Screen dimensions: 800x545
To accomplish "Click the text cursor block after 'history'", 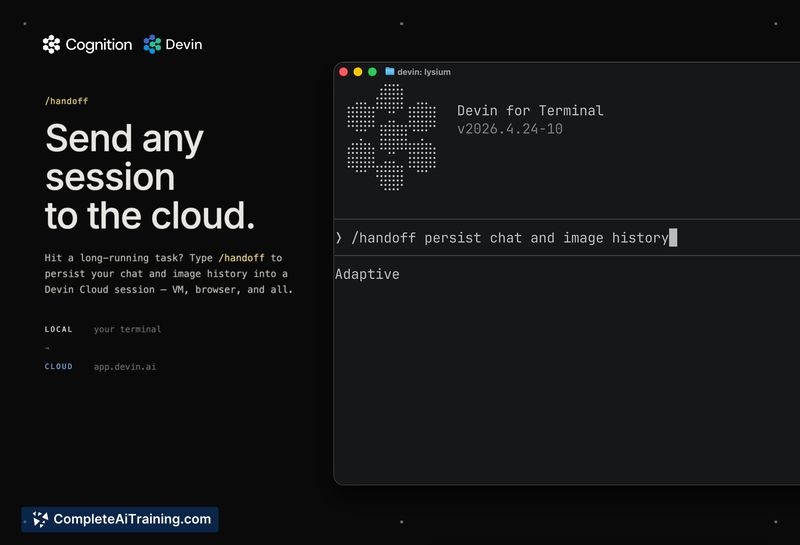I will pyautogui.click(x=673, y=238).
